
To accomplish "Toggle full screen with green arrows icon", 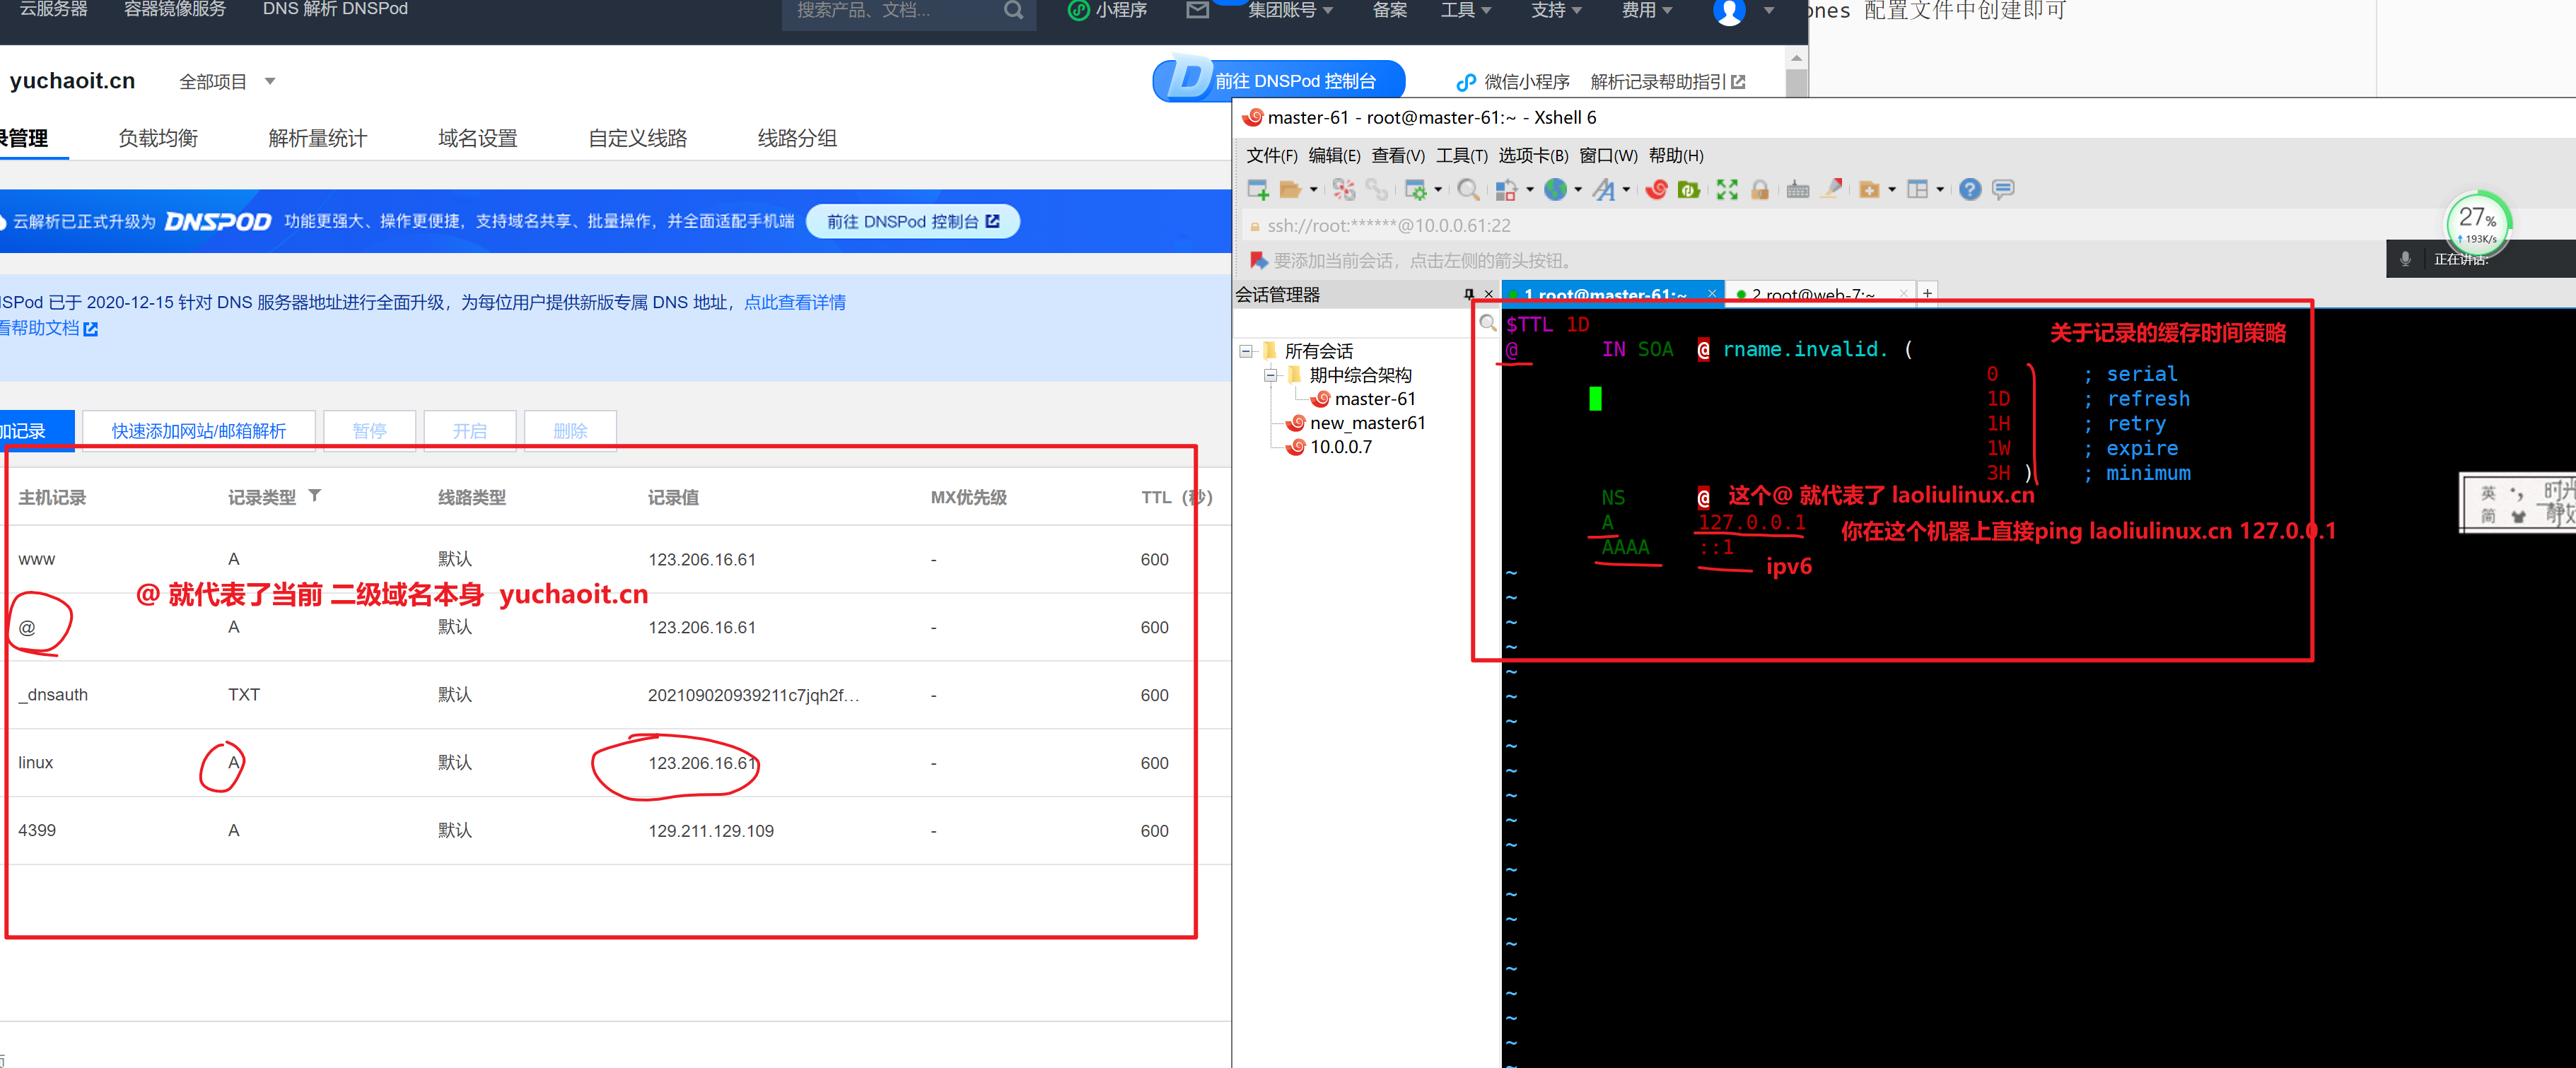I will [1727, 189].
